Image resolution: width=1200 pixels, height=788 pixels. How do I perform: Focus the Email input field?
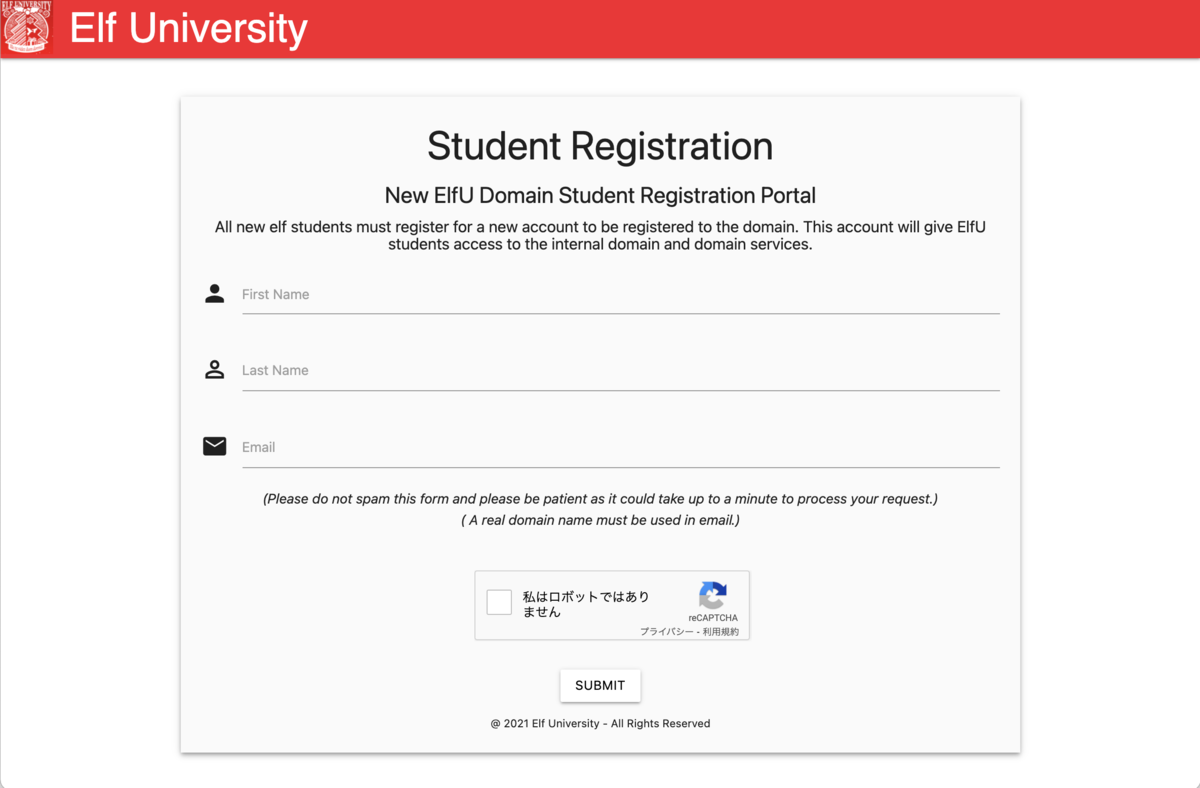pyautogui.click(x=621, y=448)
